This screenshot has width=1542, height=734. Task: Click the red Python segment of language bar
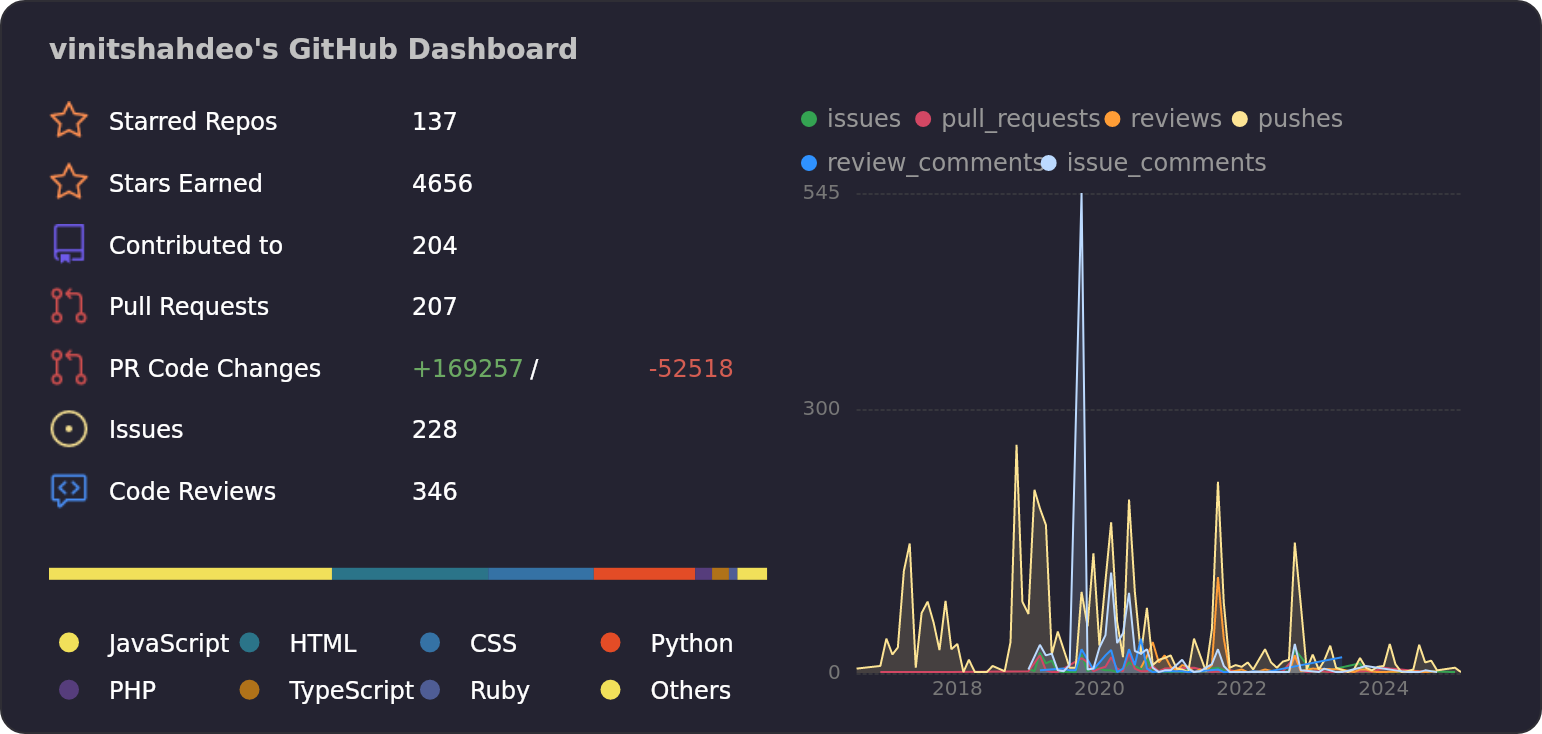tap(644, 574)
